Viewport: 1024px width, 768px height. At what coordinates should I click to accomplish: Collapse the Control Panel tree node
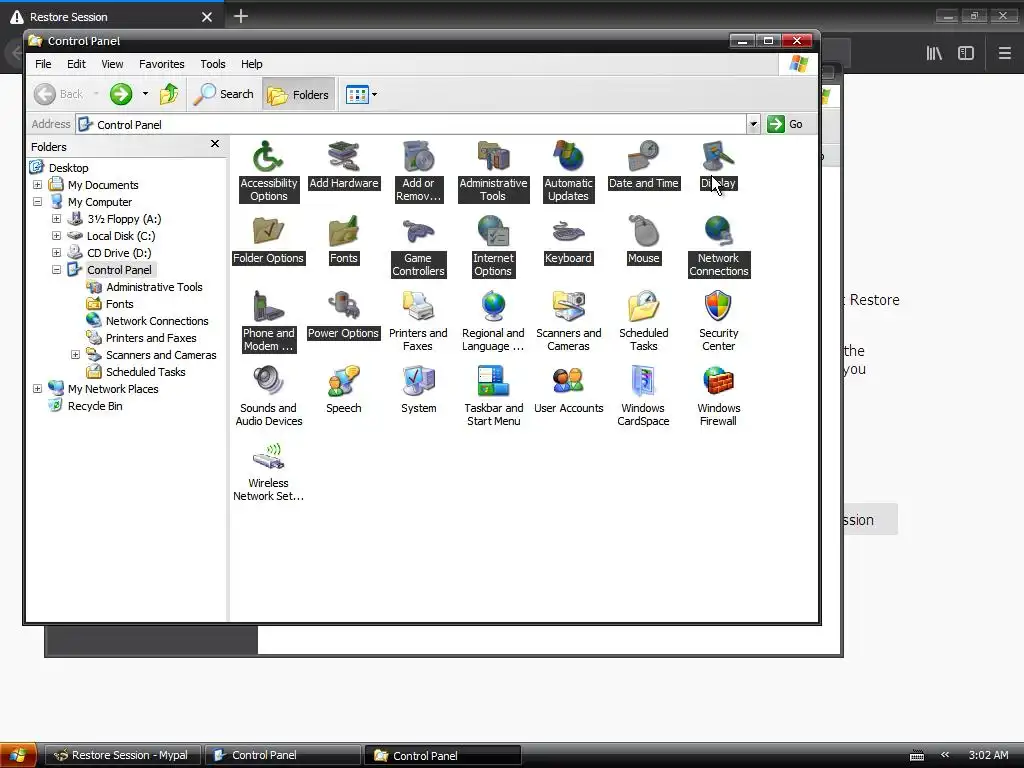click(x=56, y=270)
